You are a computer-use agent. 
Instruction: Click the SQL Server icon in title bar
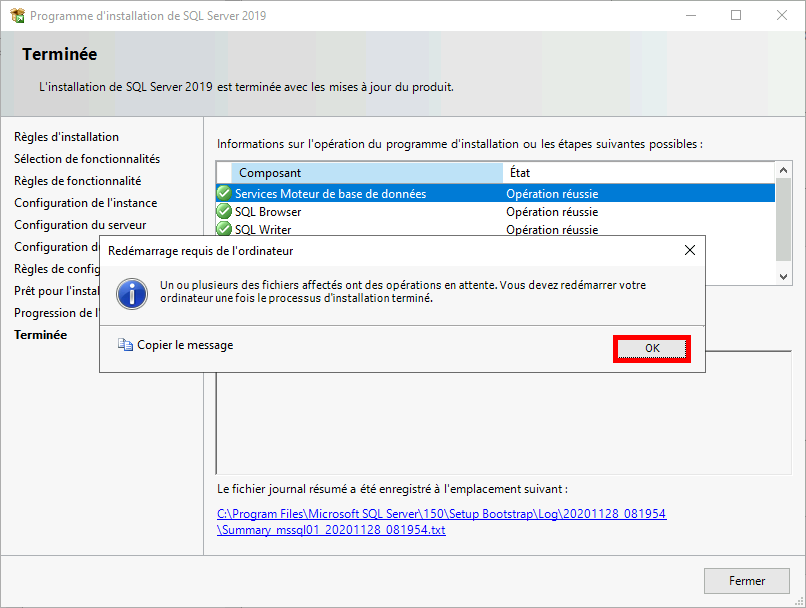pyautogui.click(x=15, y=15)
